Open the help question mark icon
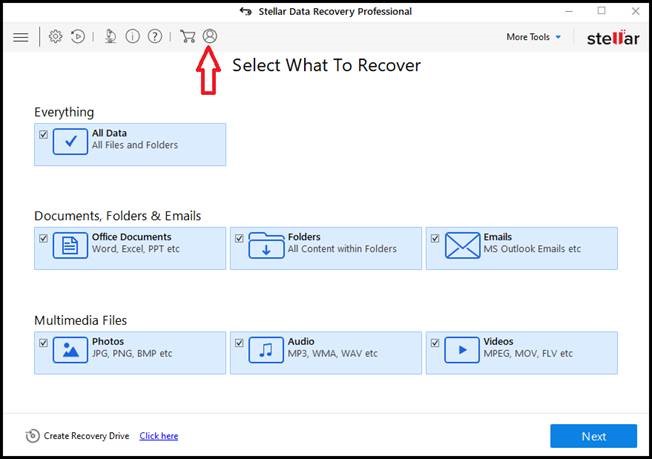 tap(155, 37)
